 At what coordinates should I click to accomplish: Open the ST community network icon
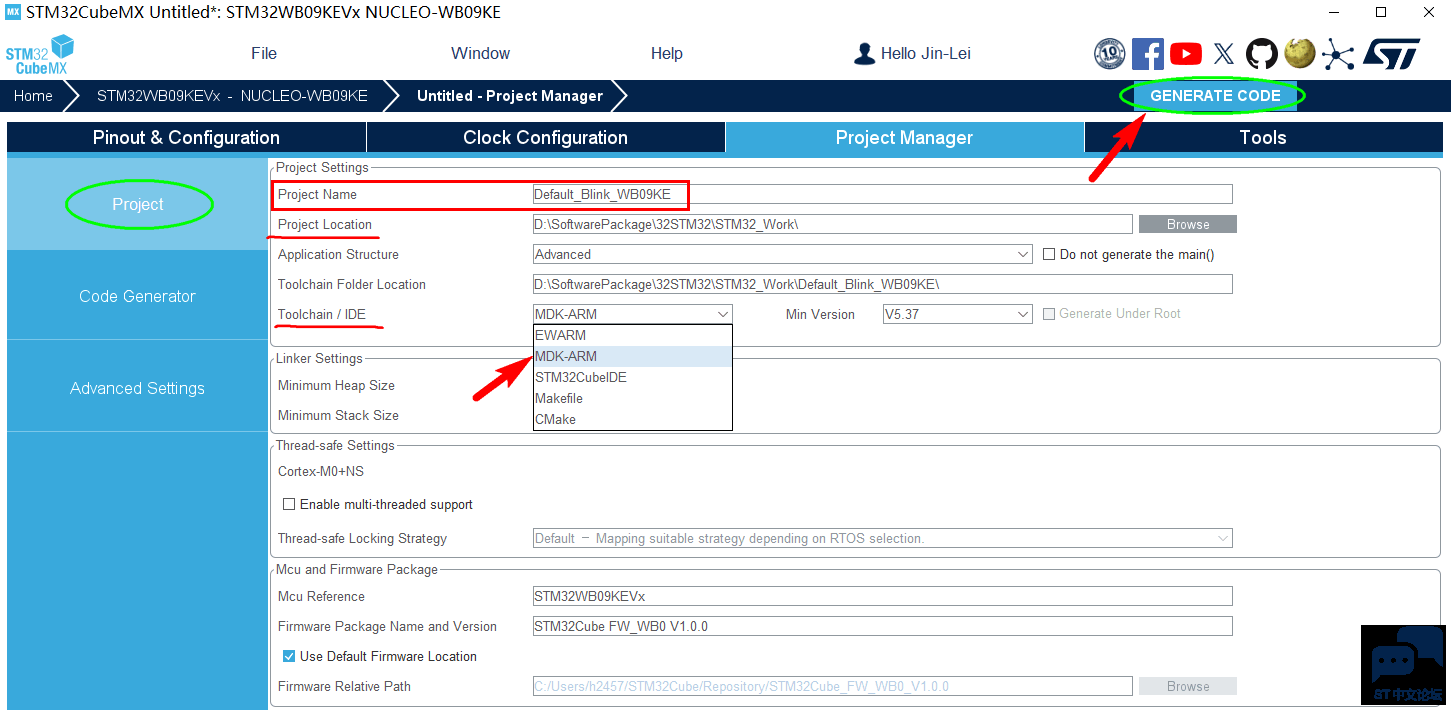(1338, 54)
